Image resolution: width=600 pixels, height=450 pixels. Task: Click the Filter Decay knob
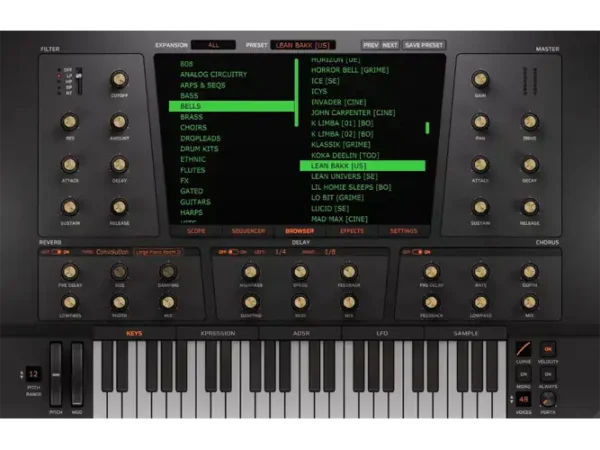pyautogui.click(x=119, y=165)
